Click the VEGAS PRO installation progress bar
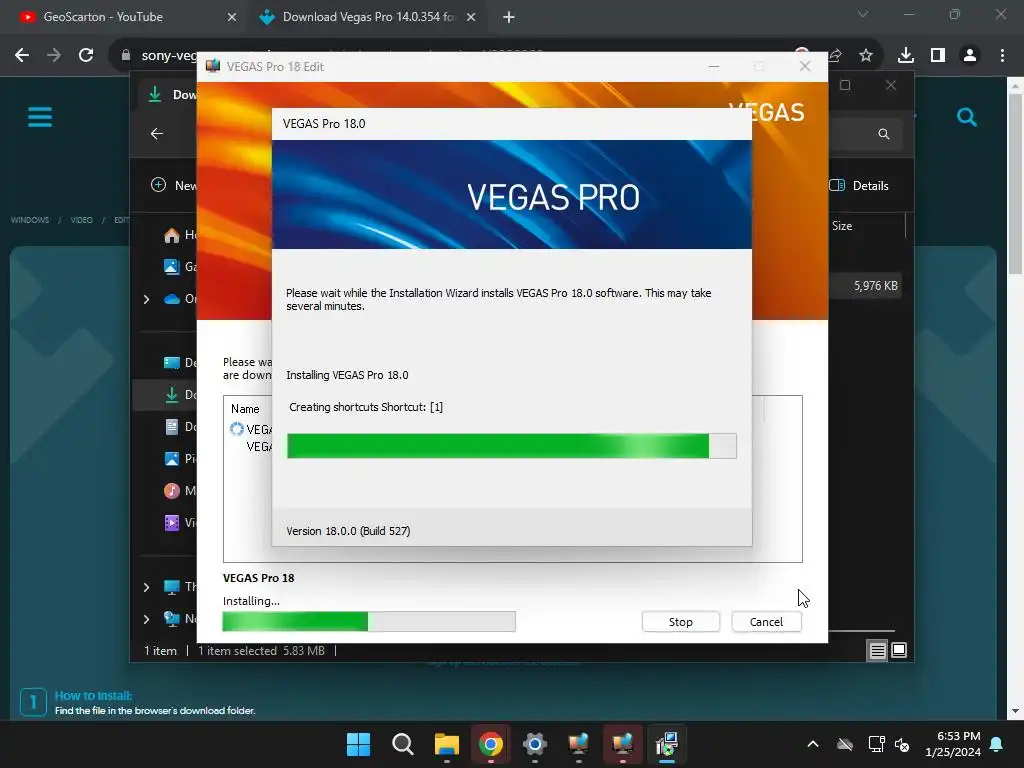Image resolution: width=1024 pixels, height=768 pixels. coord(512,446)
